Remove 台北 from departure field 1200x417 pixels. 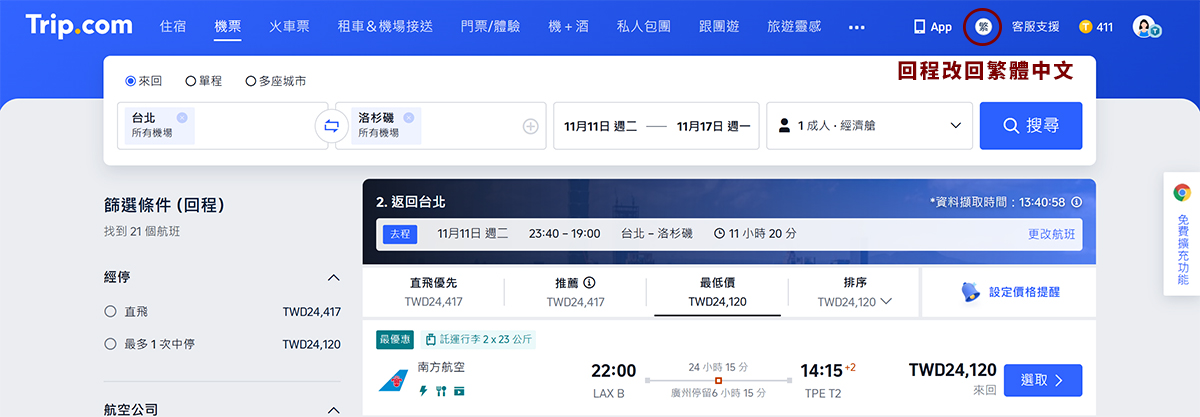click(x=182, y=117)
